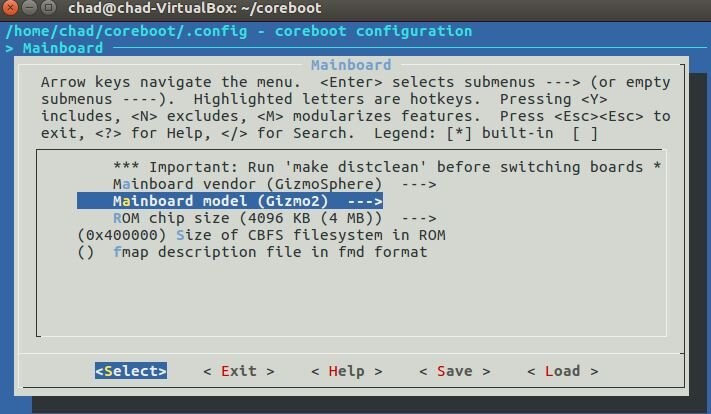This screenshot has width=711, height=414.
Task: Open the ROM chip size submenu
Action: (x=274, y=218)
